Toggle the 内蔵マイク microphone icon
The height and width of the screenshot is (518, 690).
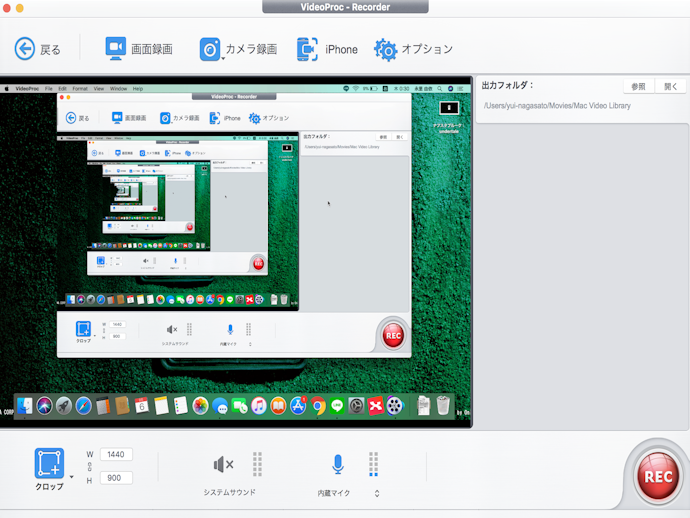pyautogui.click(x=338, y=465)
